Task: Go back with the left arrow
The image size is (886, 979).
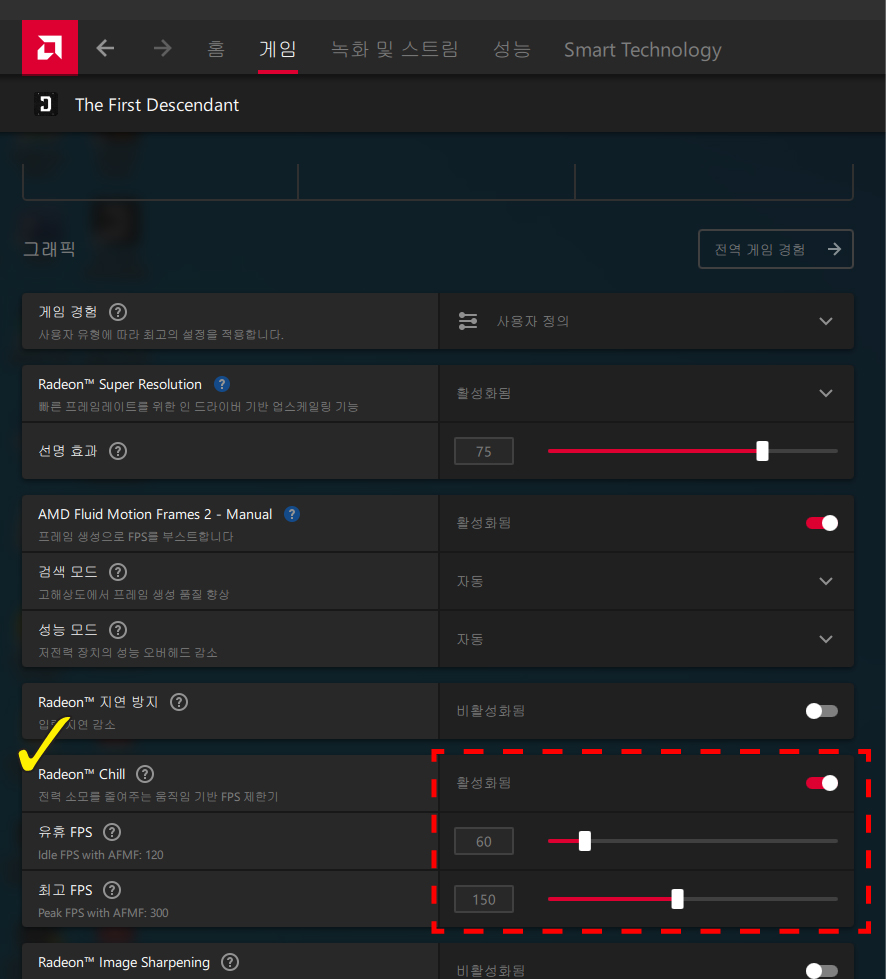Action: click(105, 48)
